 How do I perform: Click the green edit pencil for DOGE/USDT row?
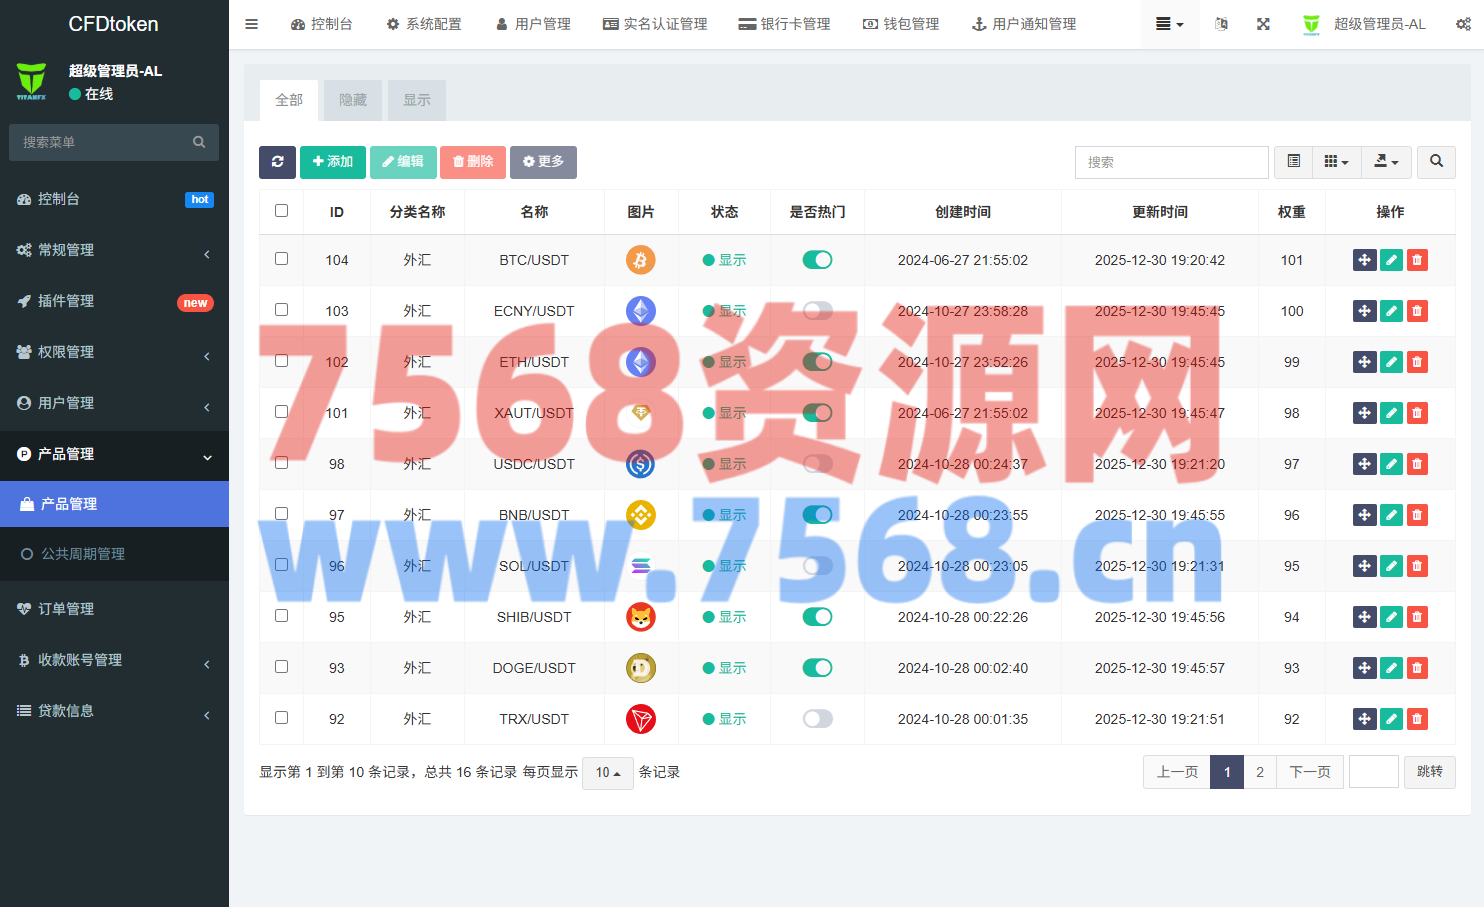click(1391, 668)
